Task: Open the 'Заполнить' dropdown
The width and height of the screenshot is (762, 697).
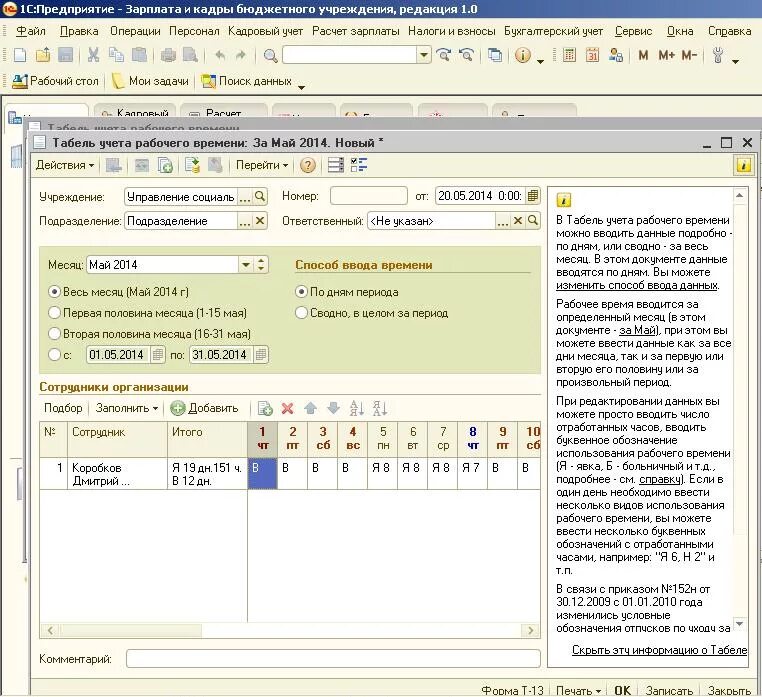Action: [127, 408]
